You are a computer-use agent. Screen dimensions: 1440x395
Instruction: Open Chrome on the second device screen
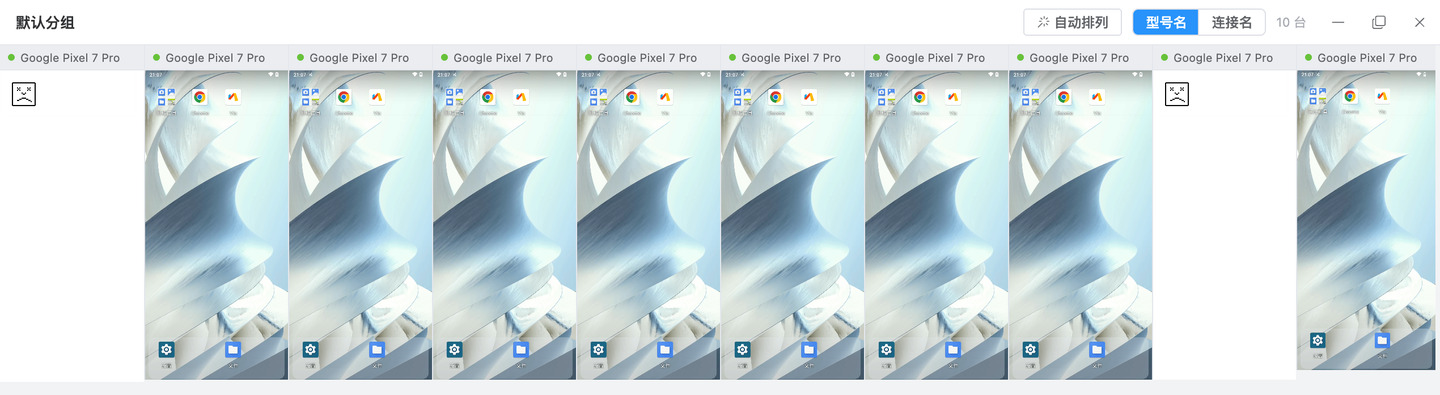coord(199,97)
